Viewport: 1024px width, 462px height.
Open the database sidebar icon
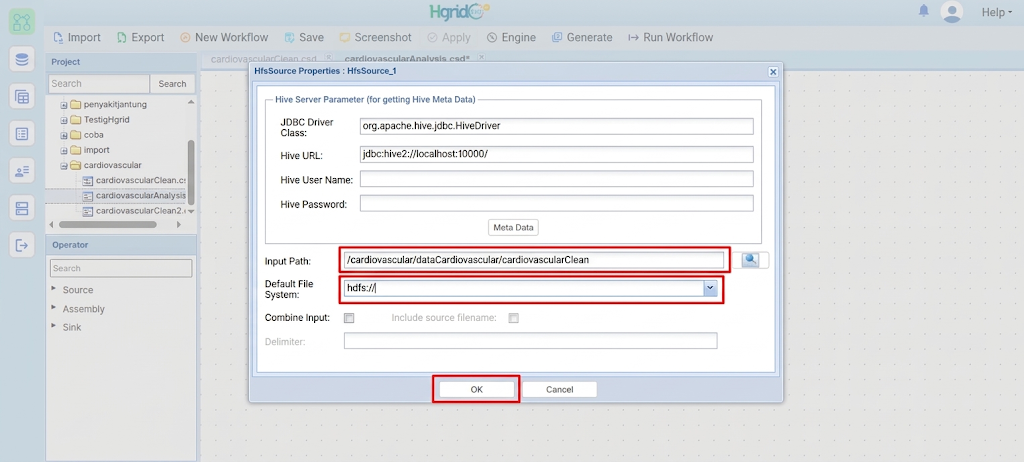click(22, 60)
